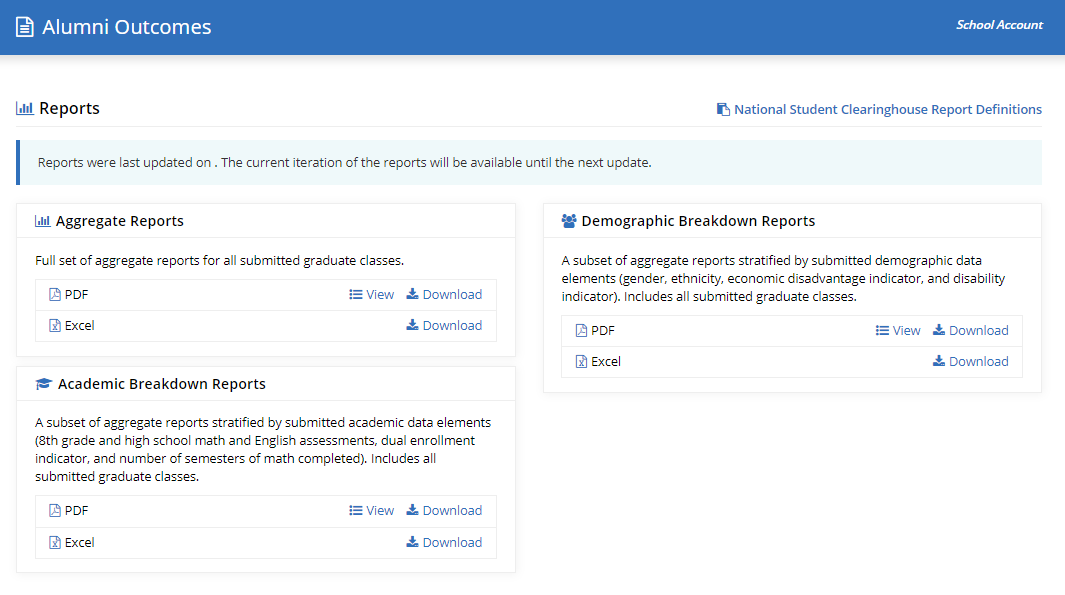
Task: Click the Aggregate Reports chart icon
Action: [43, 221]
